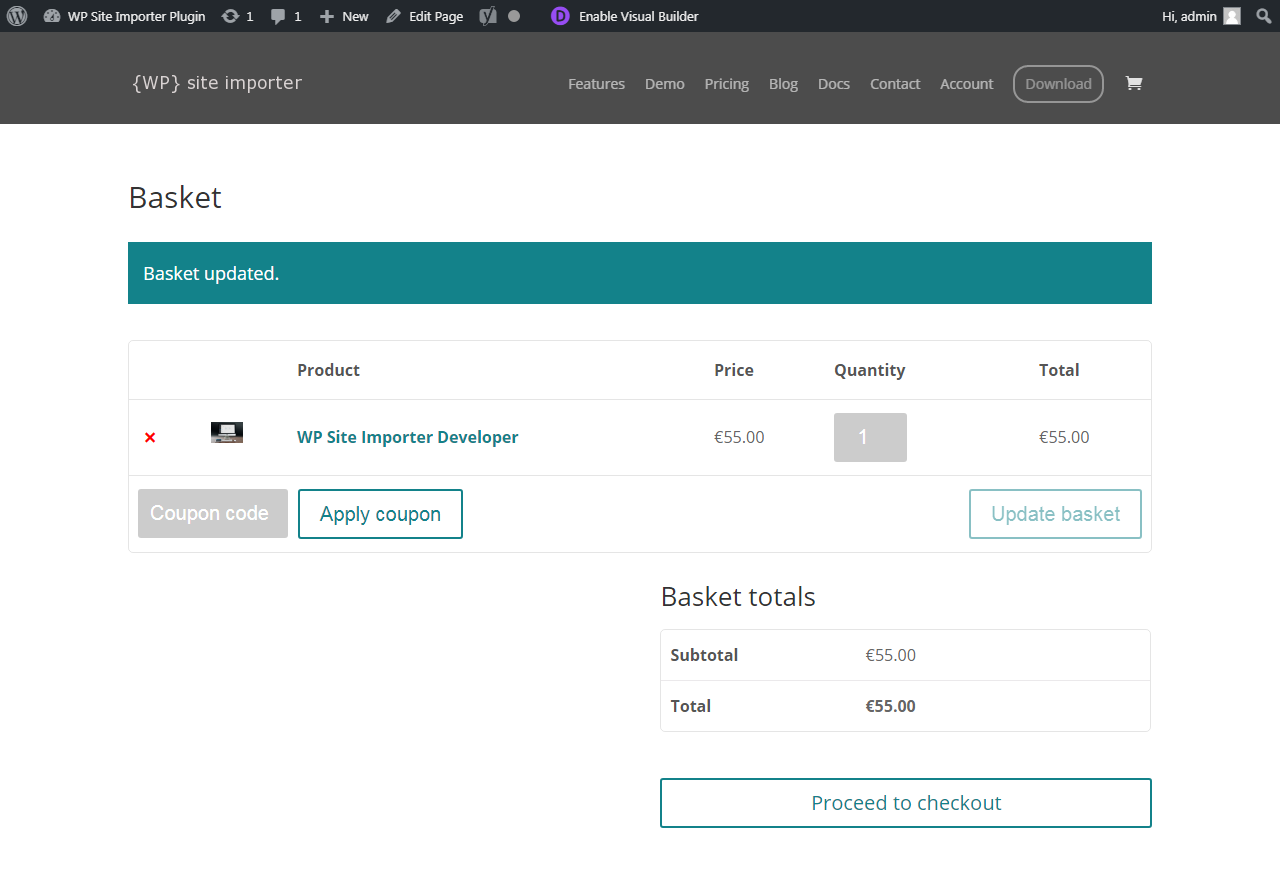Visit the Blog

[783, 84]
